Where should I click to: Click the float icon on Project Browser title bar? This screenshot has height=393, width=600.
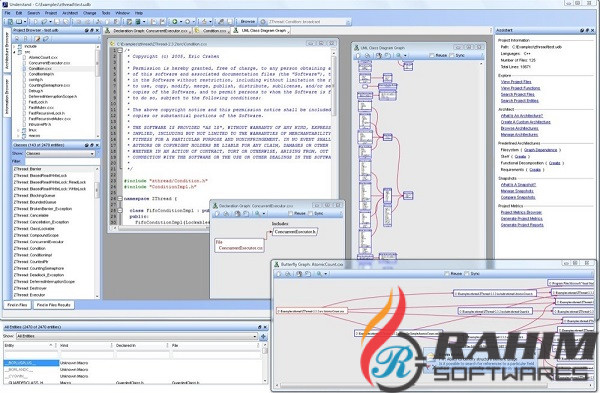(x=92, y=30)
